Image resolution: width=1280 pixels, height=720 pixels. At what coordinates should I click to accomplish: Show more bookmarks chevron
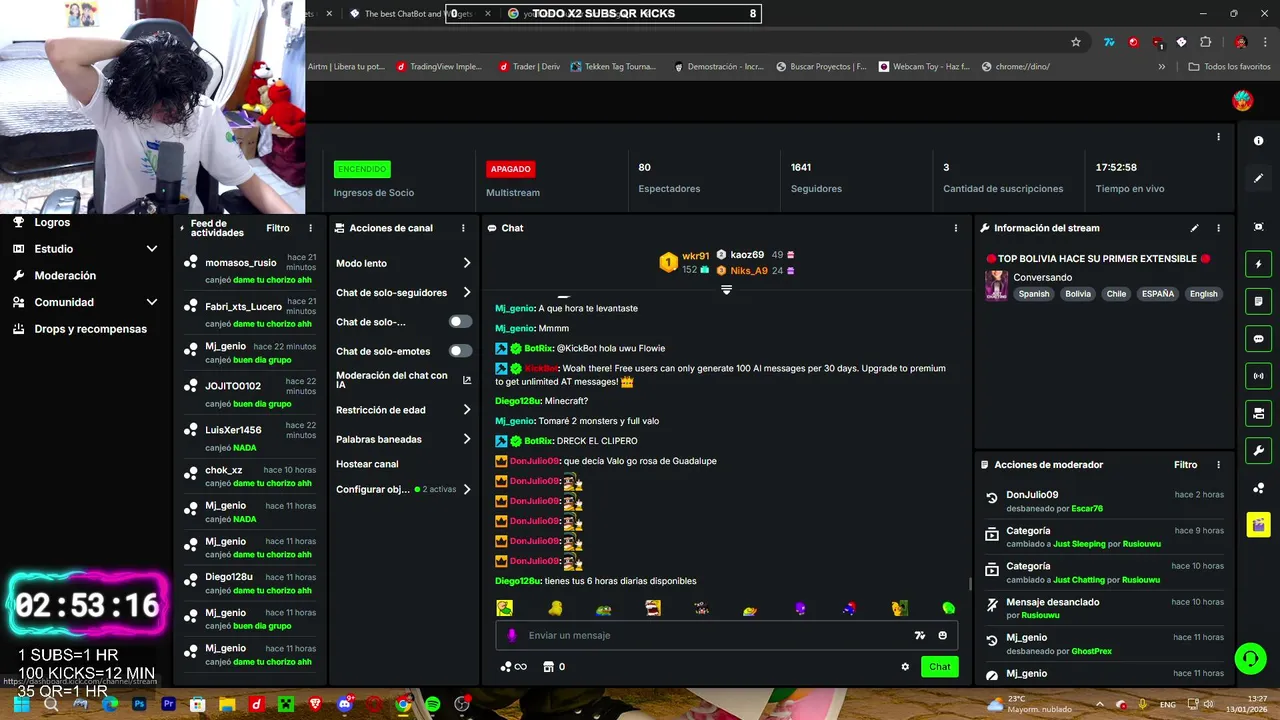click(x=1162, y=67)
